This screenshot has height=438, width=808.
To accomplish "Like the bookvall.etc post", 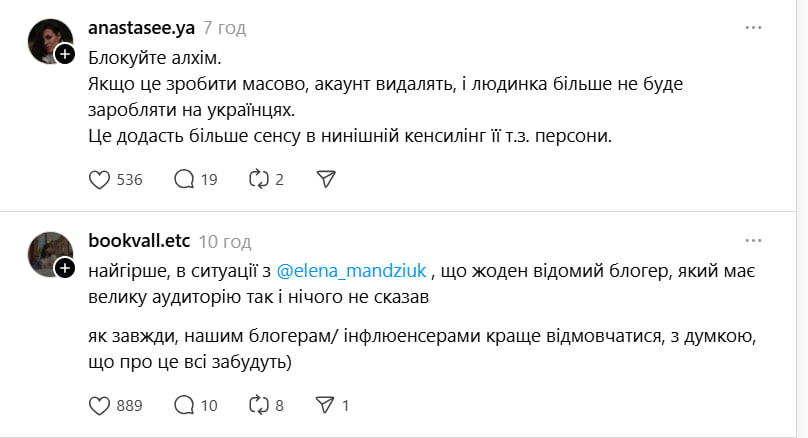I will tap(99, 405).
